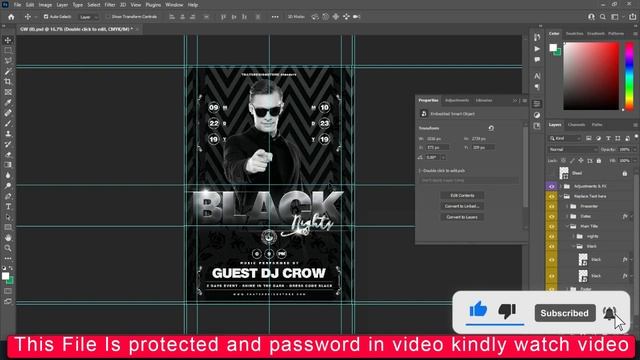Hide the Presenter group
This screenshot has width=640, height=360.
coord(551,207)
